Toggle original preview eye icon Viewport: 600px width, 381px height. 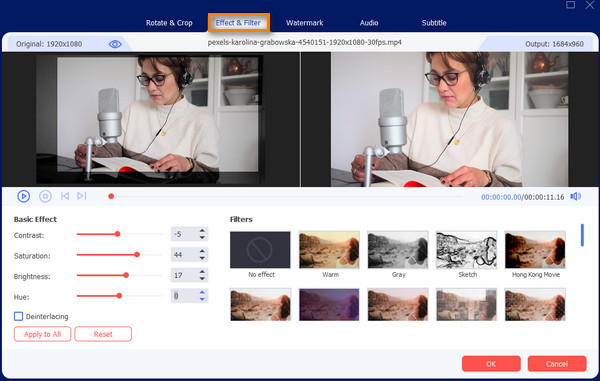pyautogui.click(x=115, y=44)
